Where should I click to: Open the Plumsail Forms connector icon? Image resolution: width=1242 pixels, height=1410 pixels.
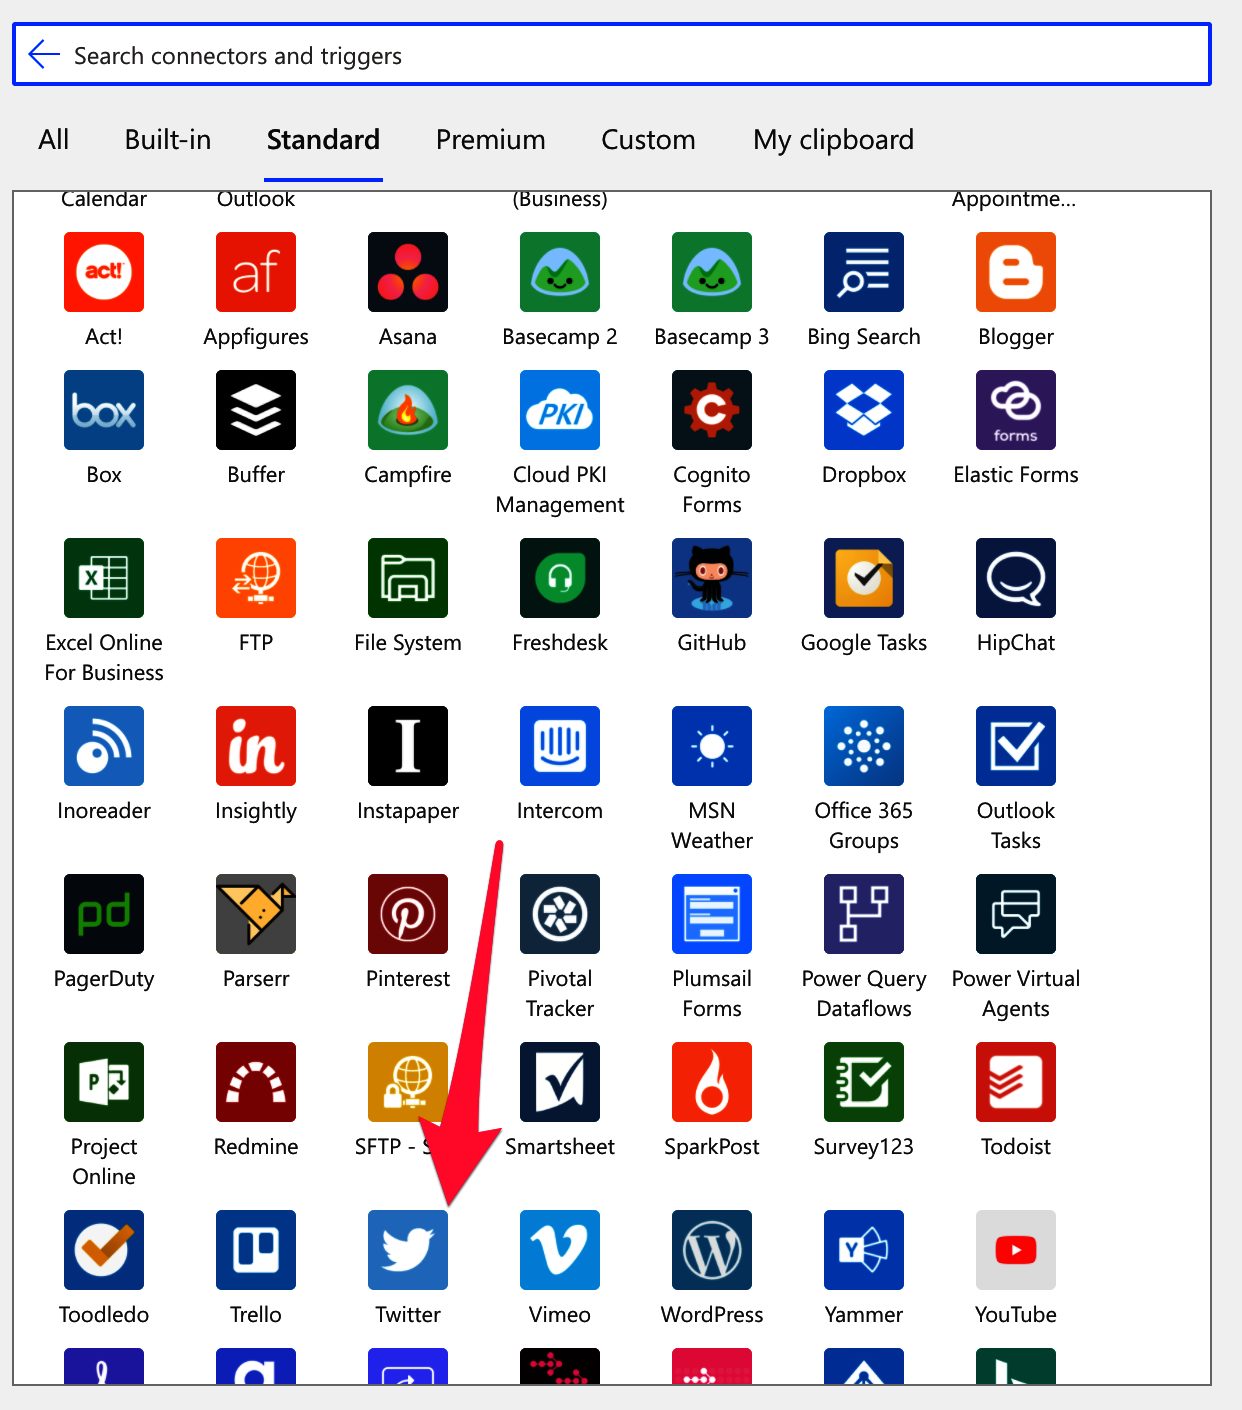[712, 914]
